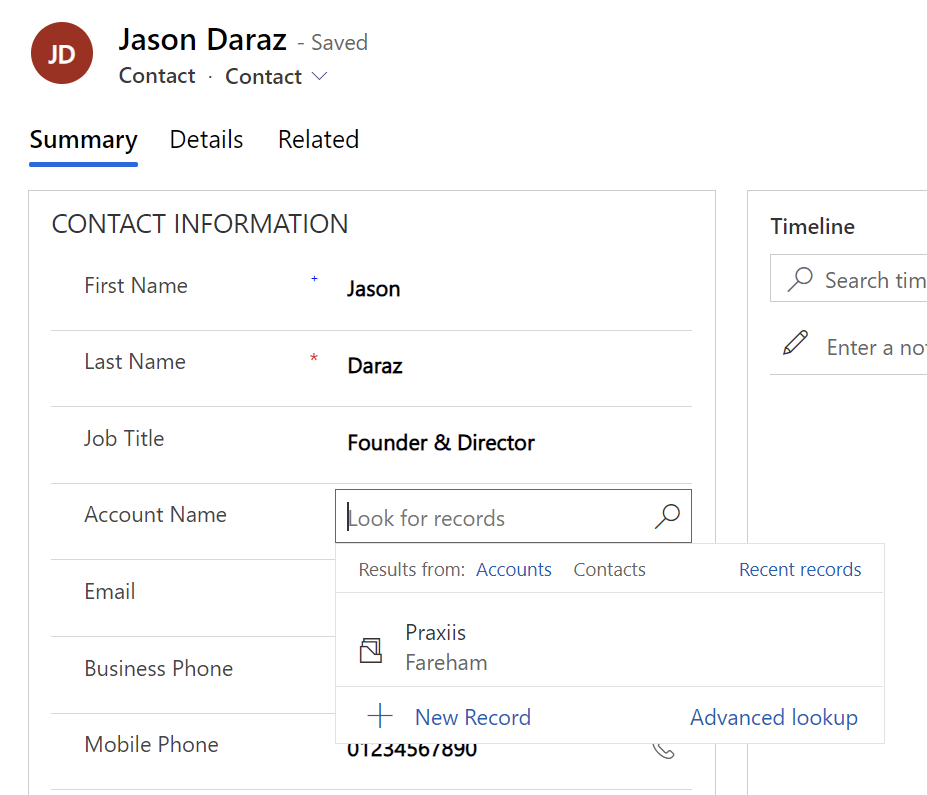Click the Saved status text
The width and height of the screenshot is (927, 795).
point(339,43)
